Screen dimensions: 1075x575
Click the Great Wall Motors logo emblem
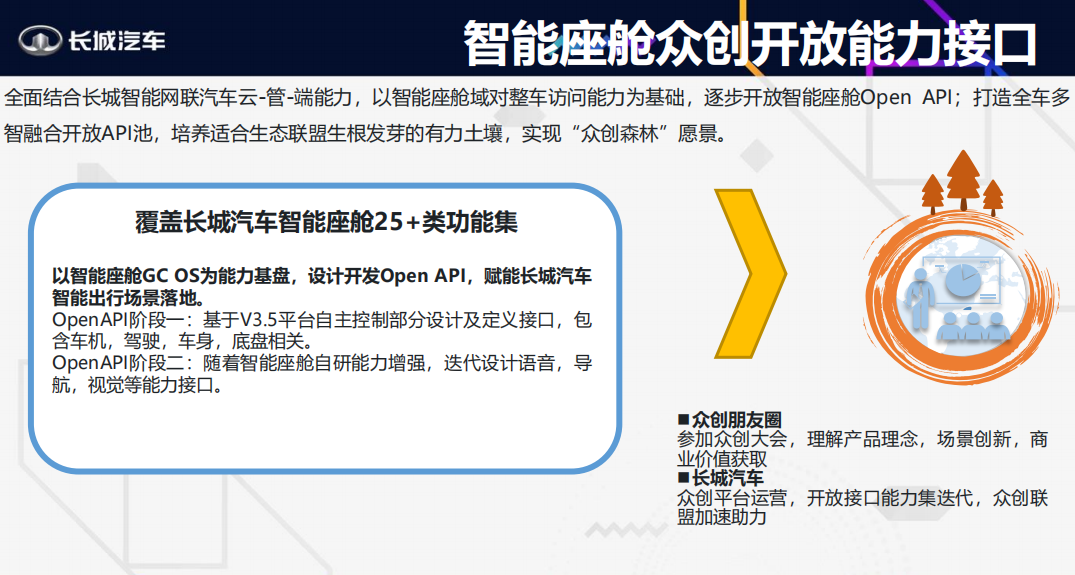pos(40,40)
